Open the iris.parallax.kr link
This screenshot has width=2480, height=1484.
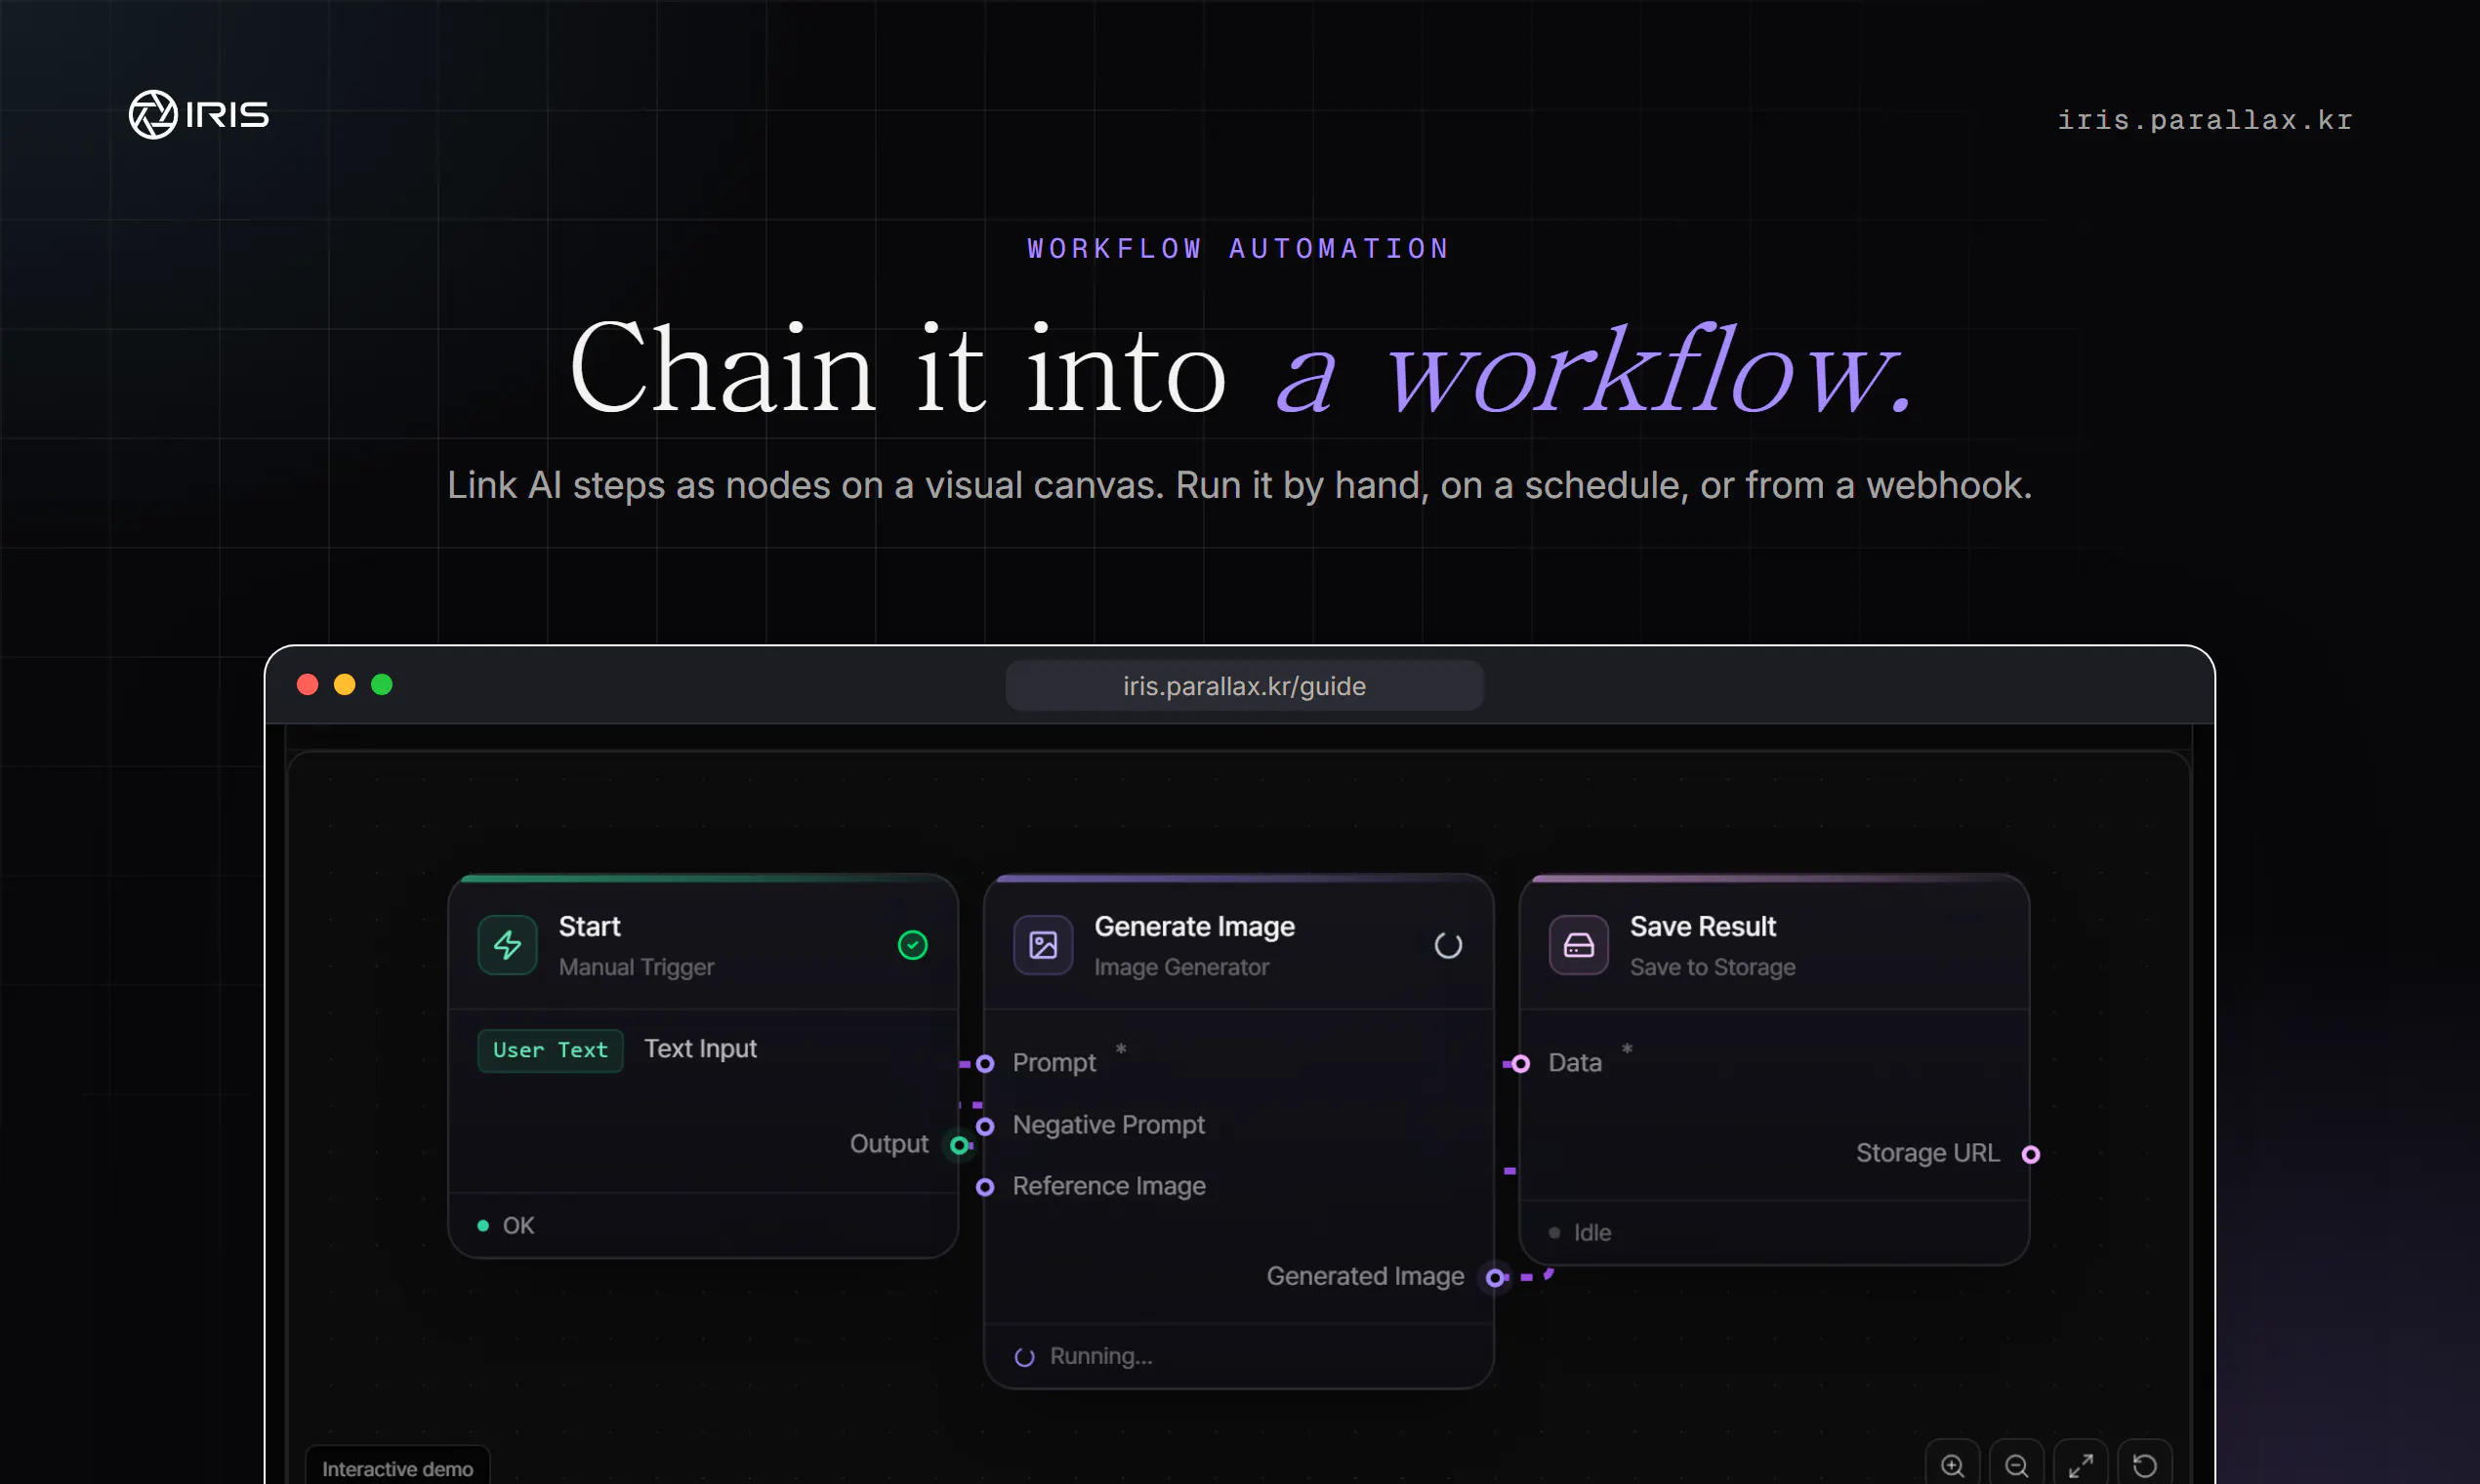[2204, 120]
